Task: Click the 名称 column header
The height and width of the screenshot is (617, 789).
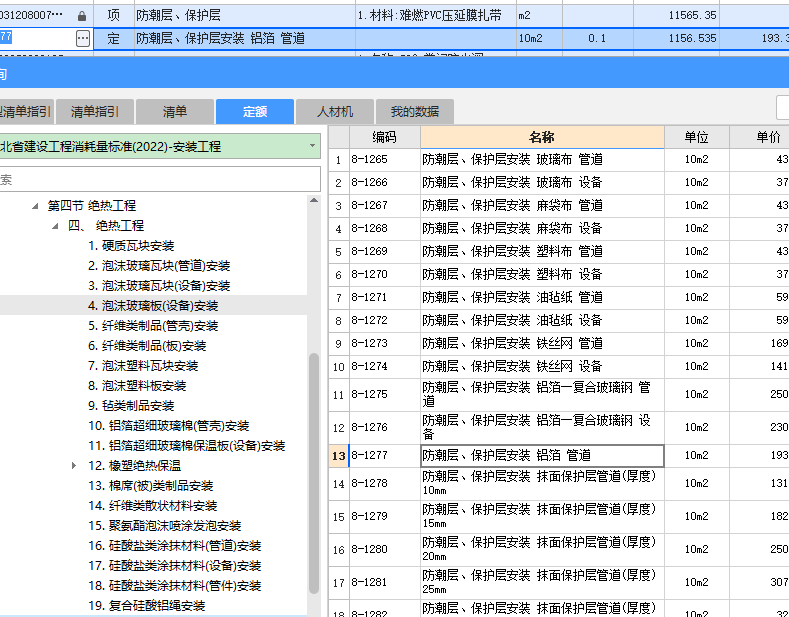Action: click(542, 137)
